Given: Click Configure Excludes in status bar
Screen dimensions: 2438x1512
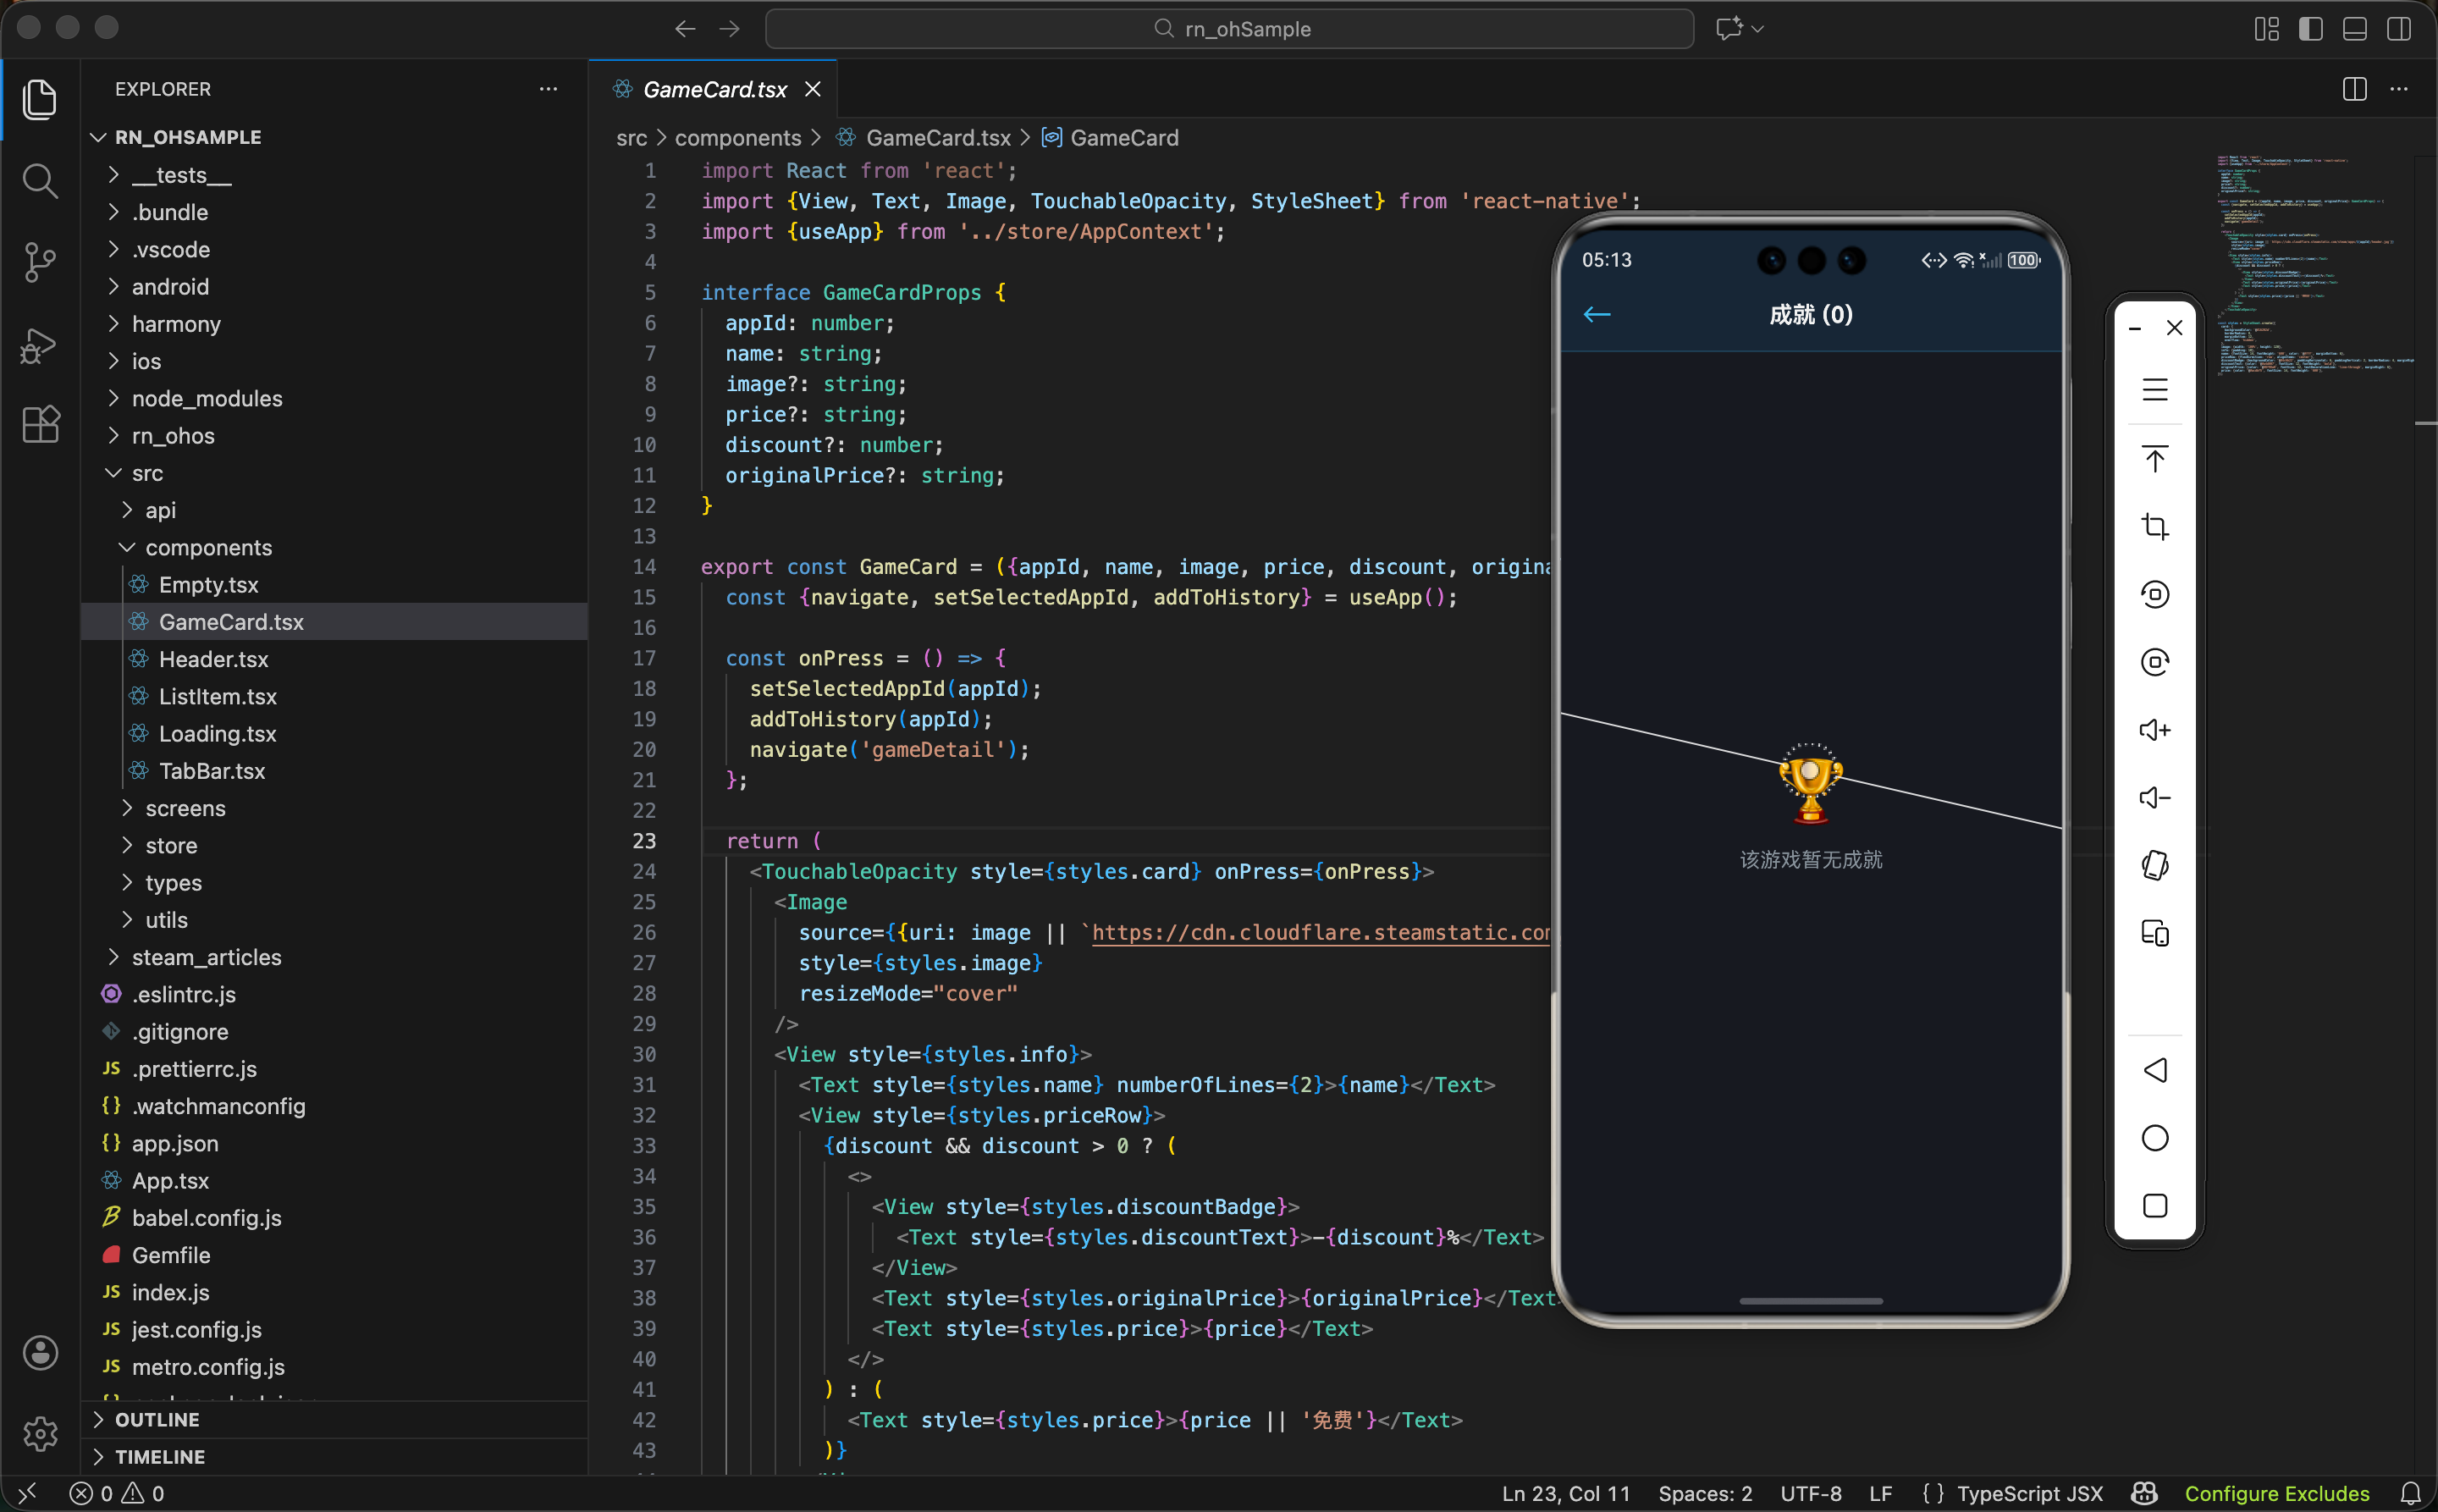Looking at the screenshot, I should coord(2276,1493).
